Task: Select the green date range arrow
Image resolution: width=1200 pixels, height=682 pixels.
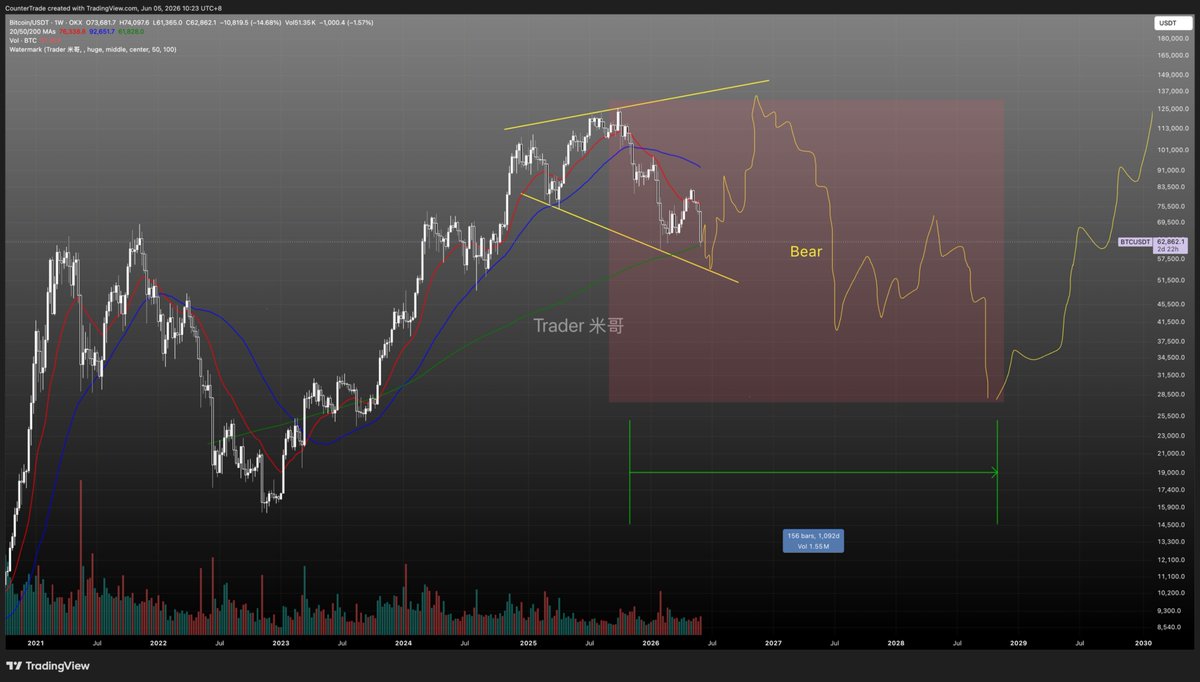Action: coord(813,472)
